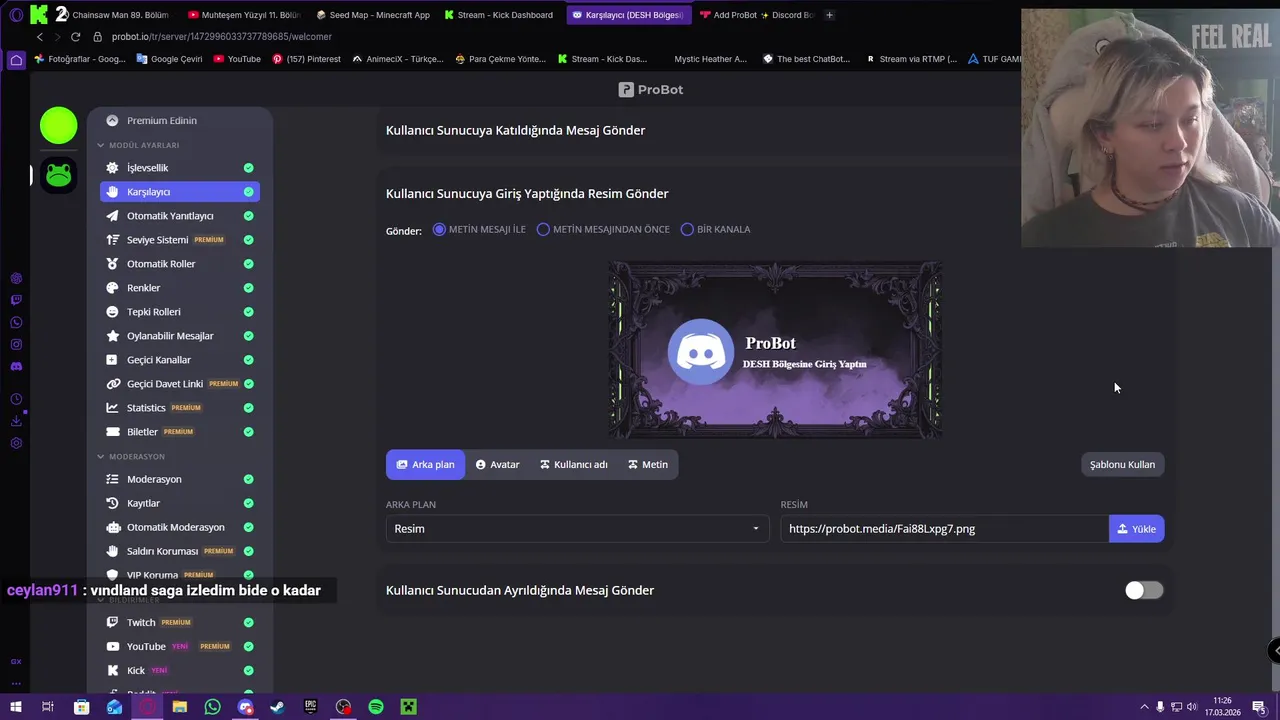Viewport: 1280px width, 720px height.
Task: Open WhatsApp from the taskbar
Action: [212, 707]
